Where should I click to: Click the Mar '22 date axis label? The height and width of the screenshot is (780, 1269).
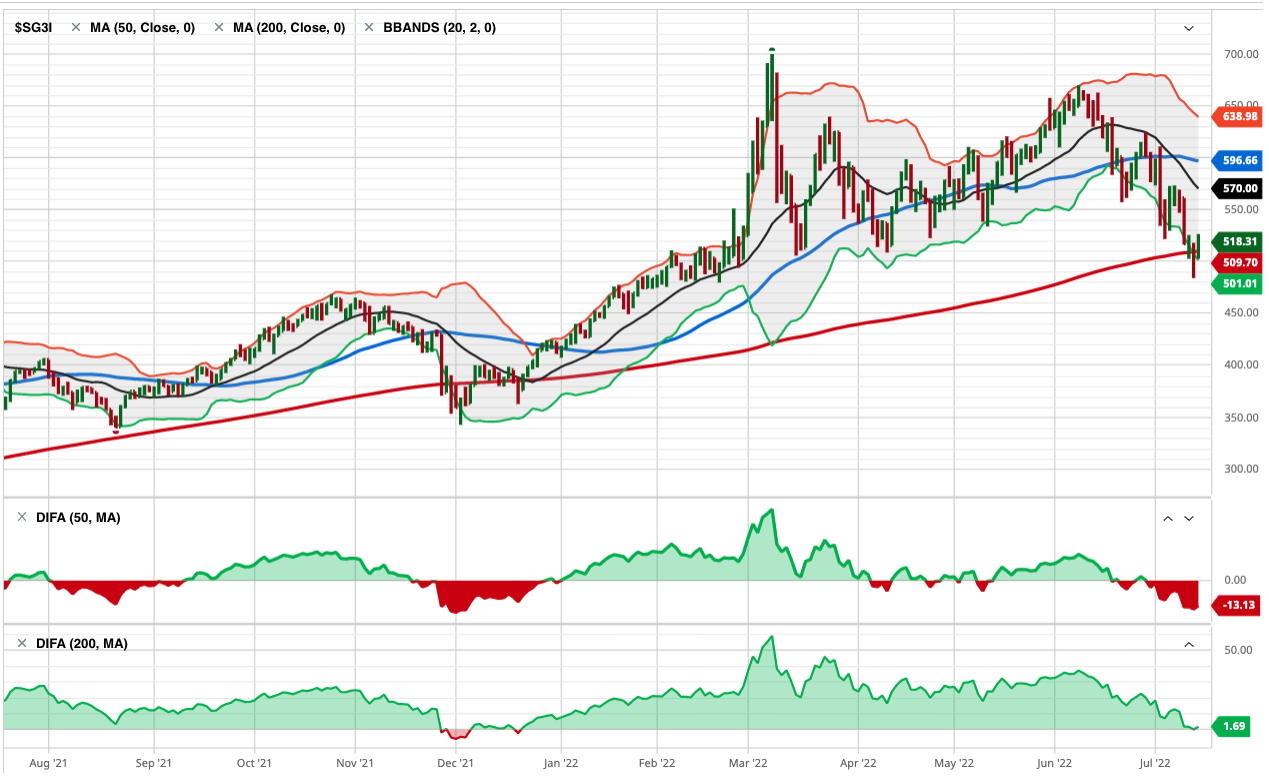tap(749, 762)
